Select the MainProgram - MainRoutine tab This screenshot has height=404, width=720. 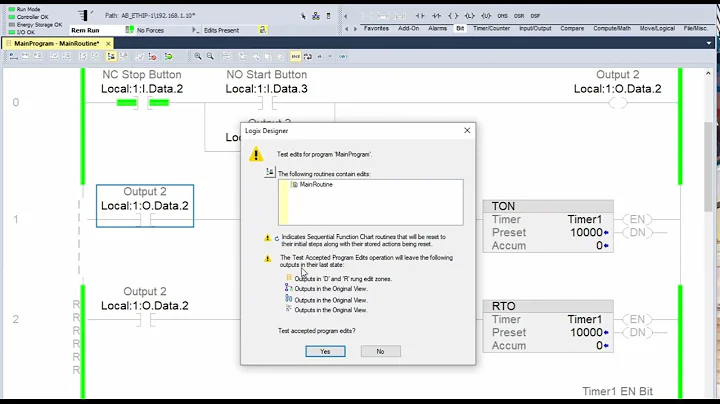(56, 43)
